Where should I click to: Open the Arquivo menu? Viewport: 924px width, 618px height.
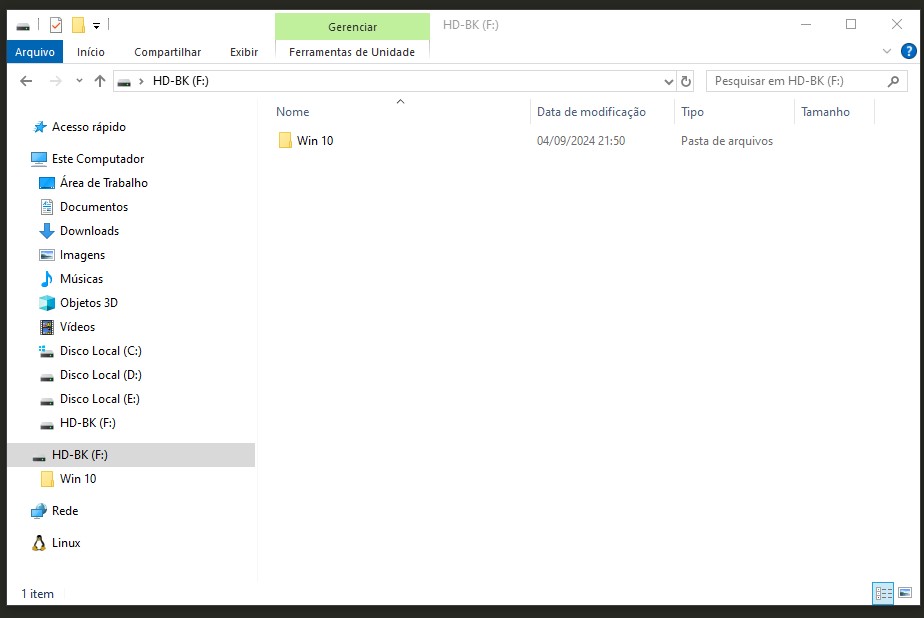pyautogui.click(x=34, y=52)
